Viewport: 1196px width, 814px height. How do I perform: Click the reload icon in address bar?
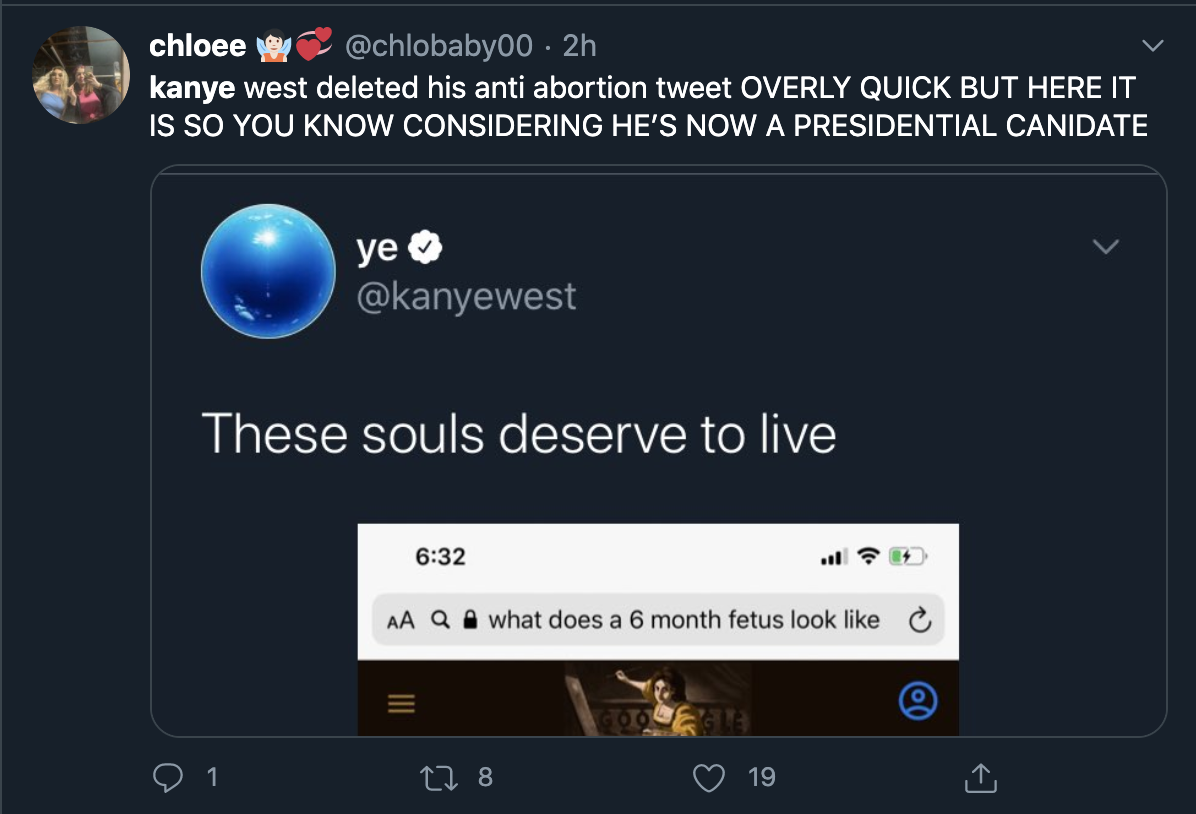point(918,621)
